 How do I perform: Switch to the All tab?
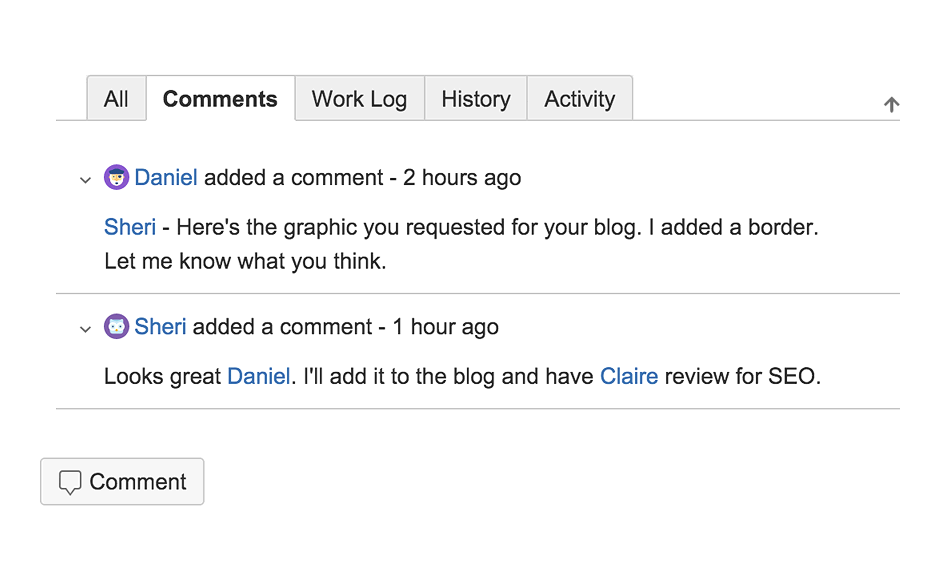click(116, 99)
